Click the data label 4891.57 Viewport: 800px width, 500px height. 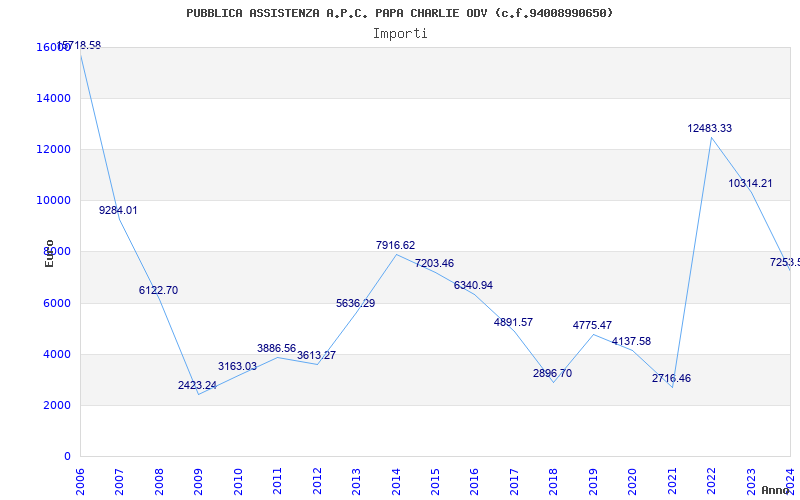tap(513, 322)
